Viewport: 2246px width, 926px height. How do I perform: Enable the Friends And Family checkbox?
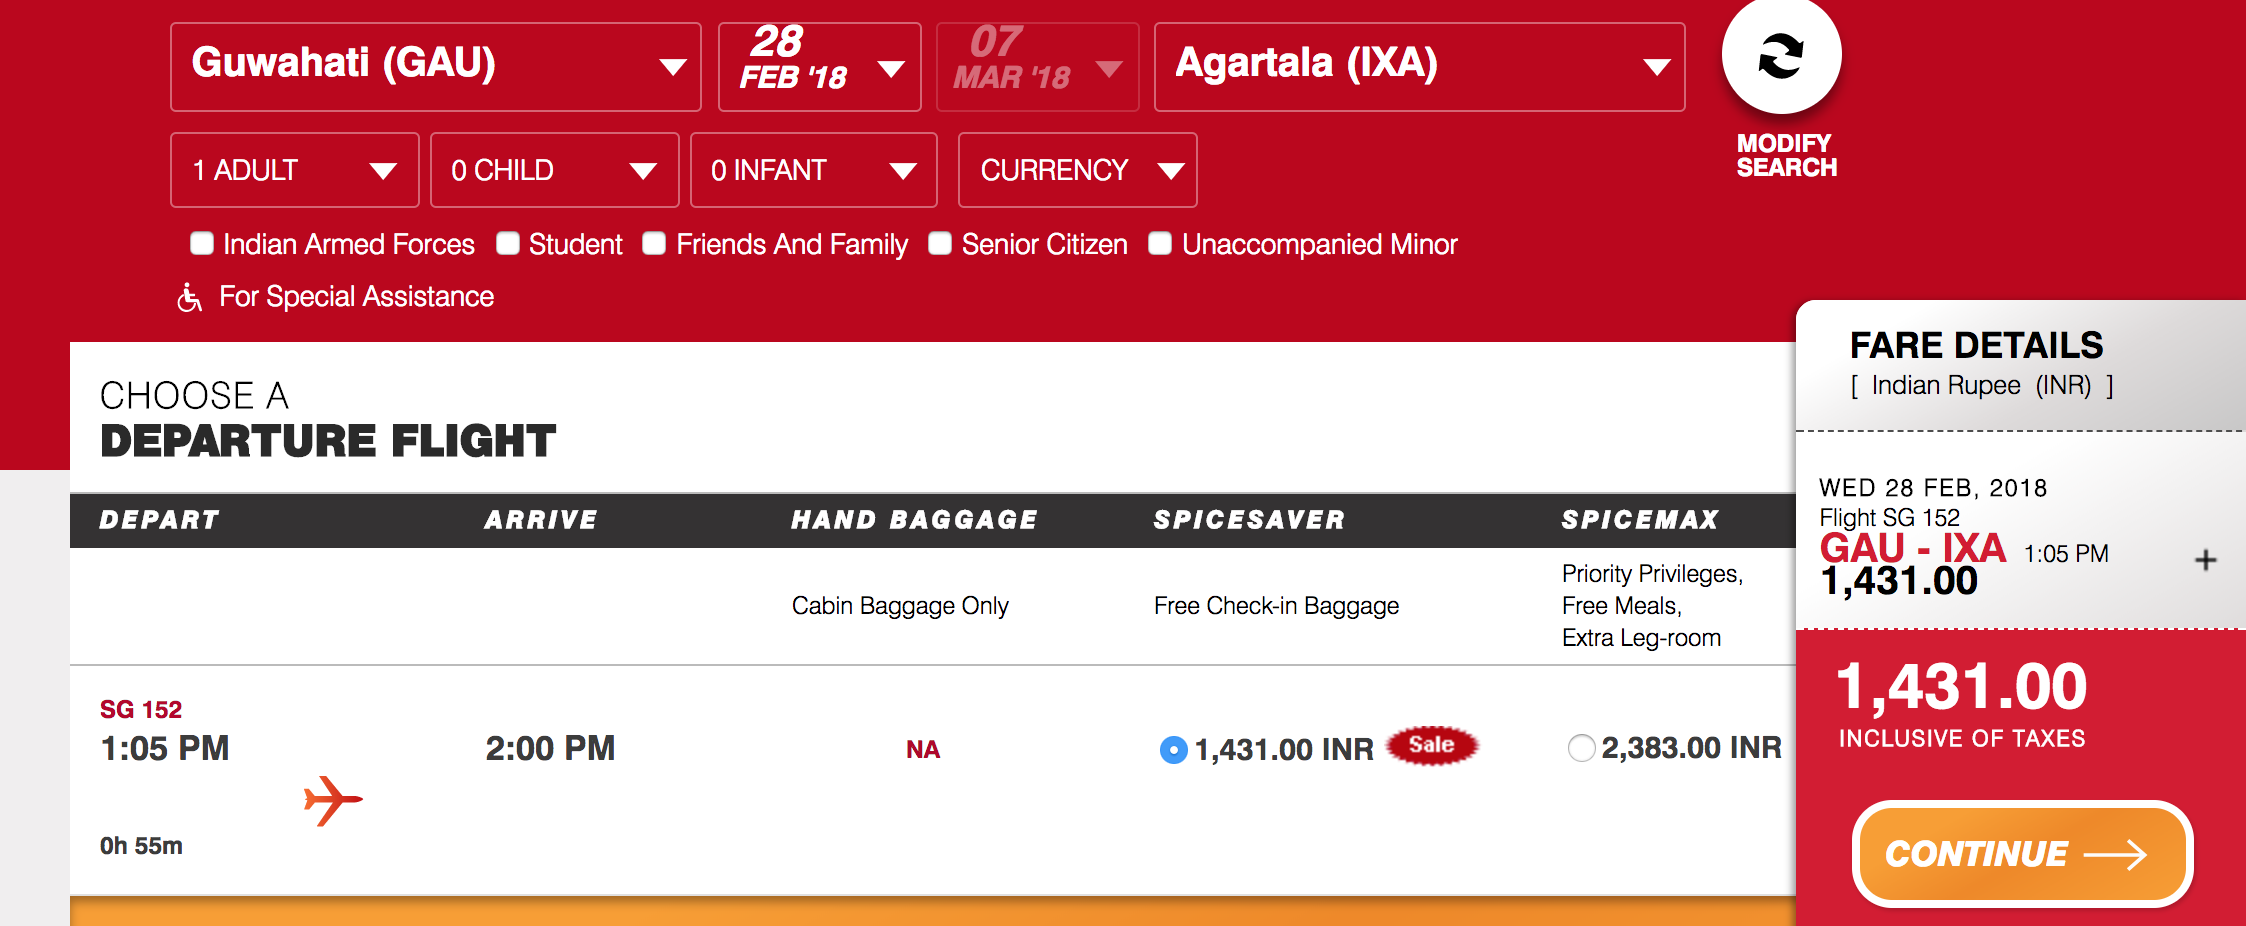click(x=655, y=243)
